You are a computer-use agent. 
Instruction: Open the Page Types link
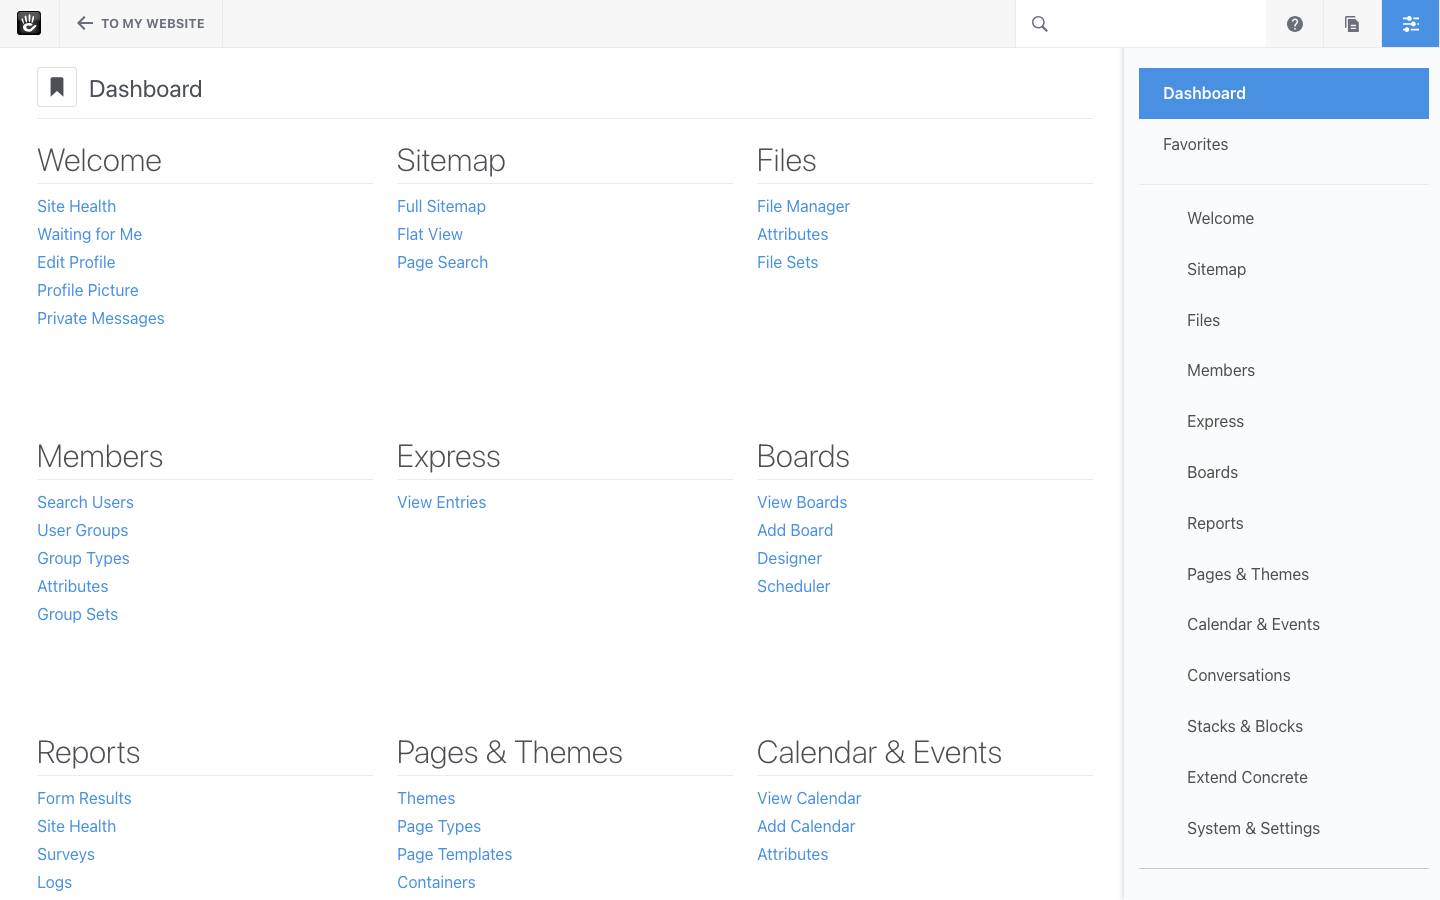tap(439, 826)
